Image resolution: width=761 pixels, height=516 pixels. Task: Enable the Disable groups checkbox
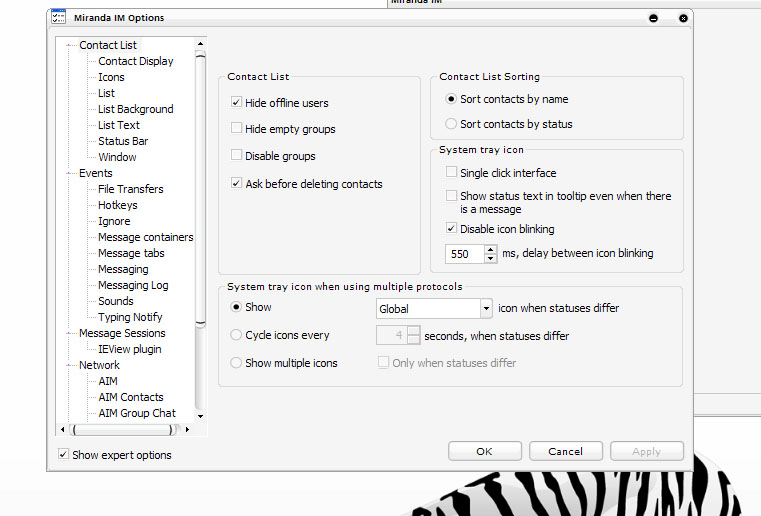pos(237,156)
